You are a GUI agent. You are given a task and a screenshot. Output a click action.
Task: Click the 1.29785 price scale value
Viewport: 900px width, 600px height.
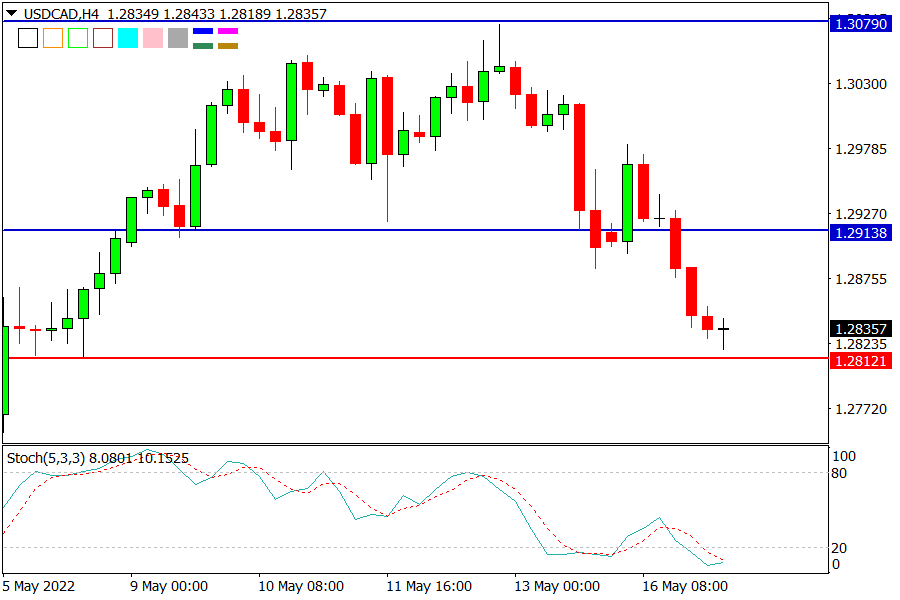point(861,149)
